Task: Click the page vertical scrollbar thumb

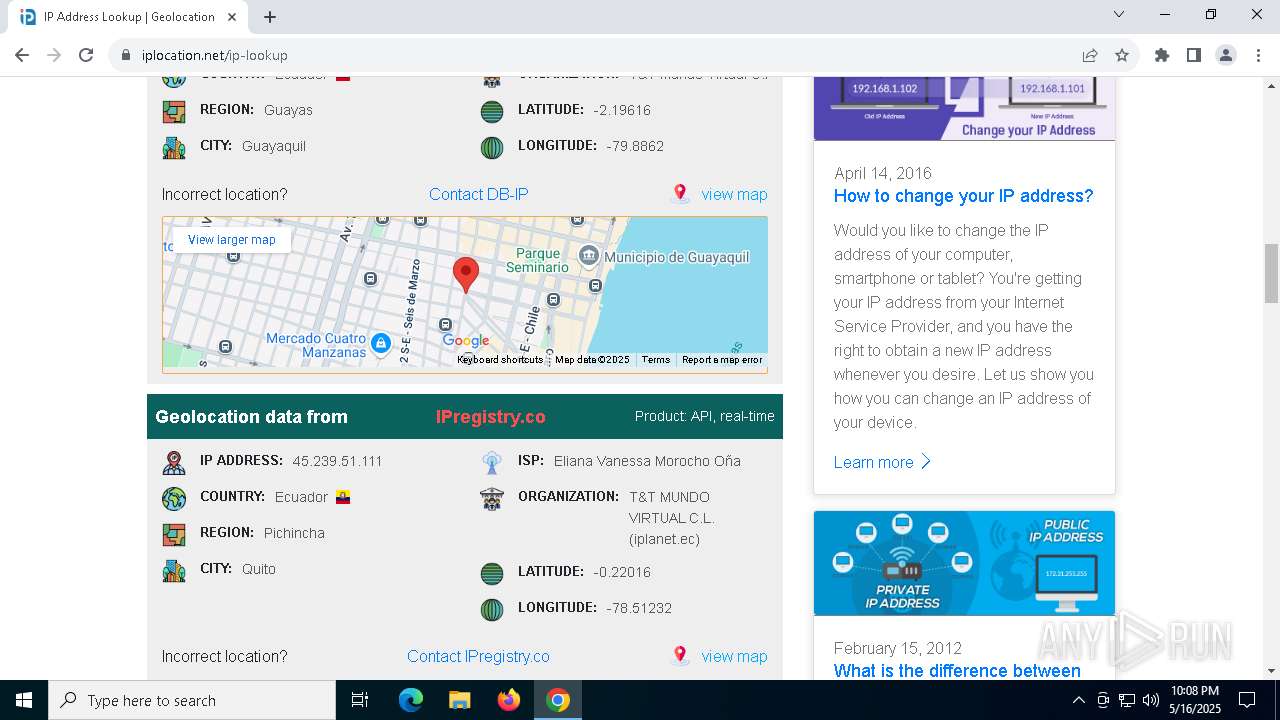Action: pos(1271,273)
